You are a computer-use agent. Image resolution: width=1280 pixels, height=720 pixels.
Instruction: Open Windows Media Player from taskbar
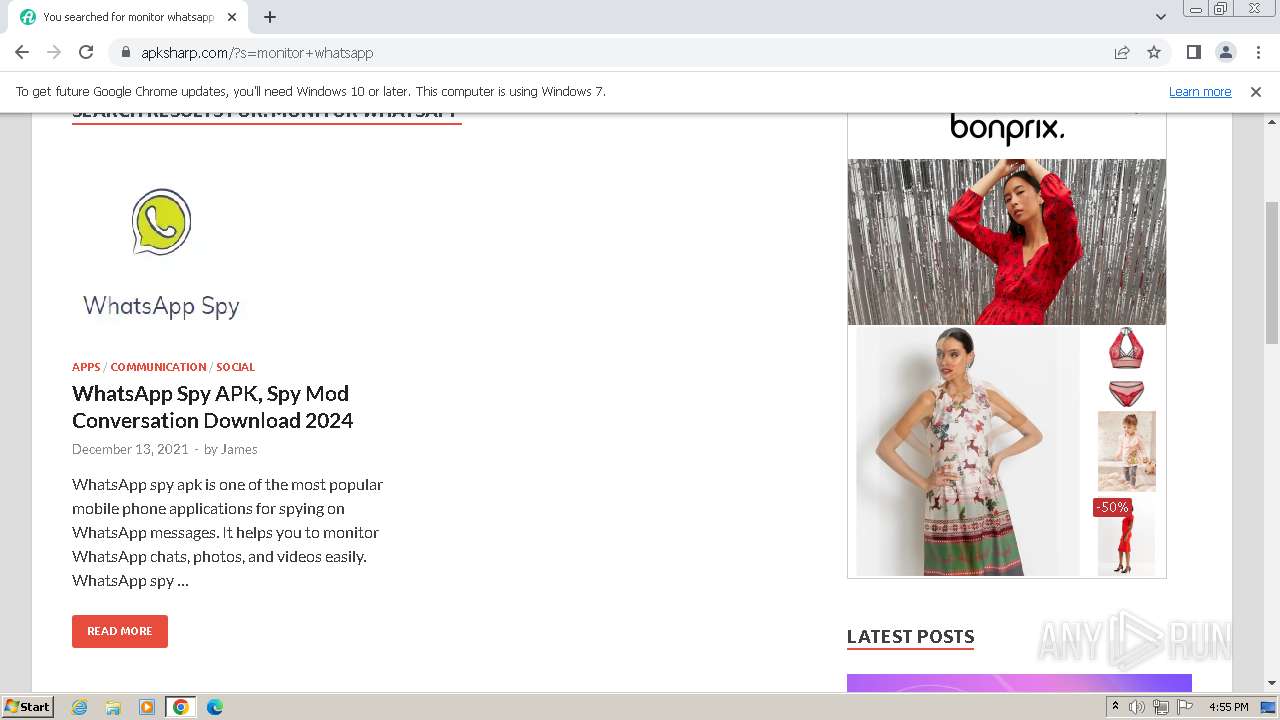point(147,707)
